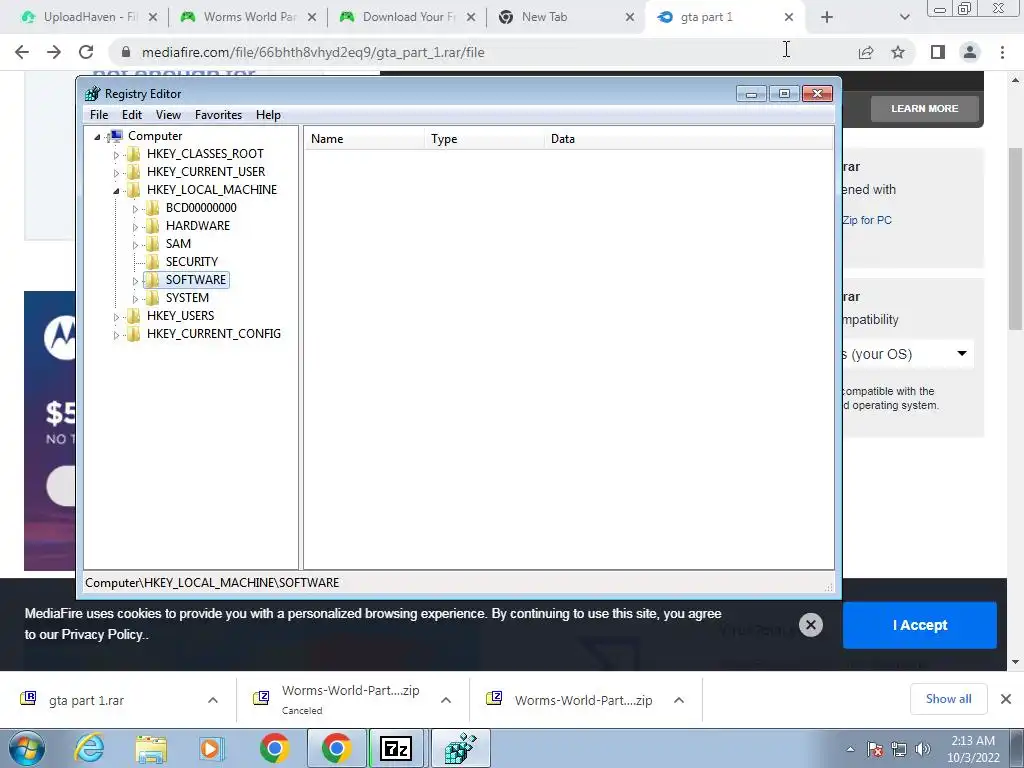Screen dimensions: 1024x768
Task: Collapse the Computer root node
Action: click(97, 136)
